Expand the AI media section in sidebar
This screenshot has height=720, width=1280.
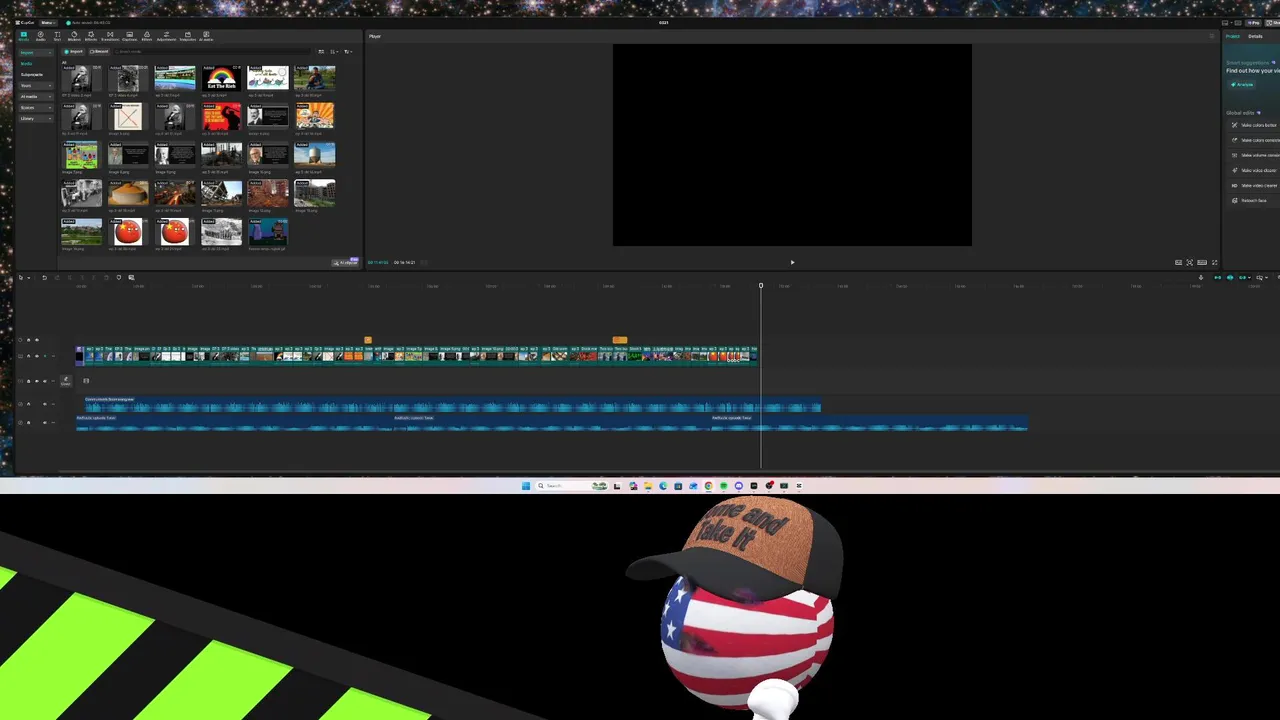pyautogui.click(x=36, y=97)
